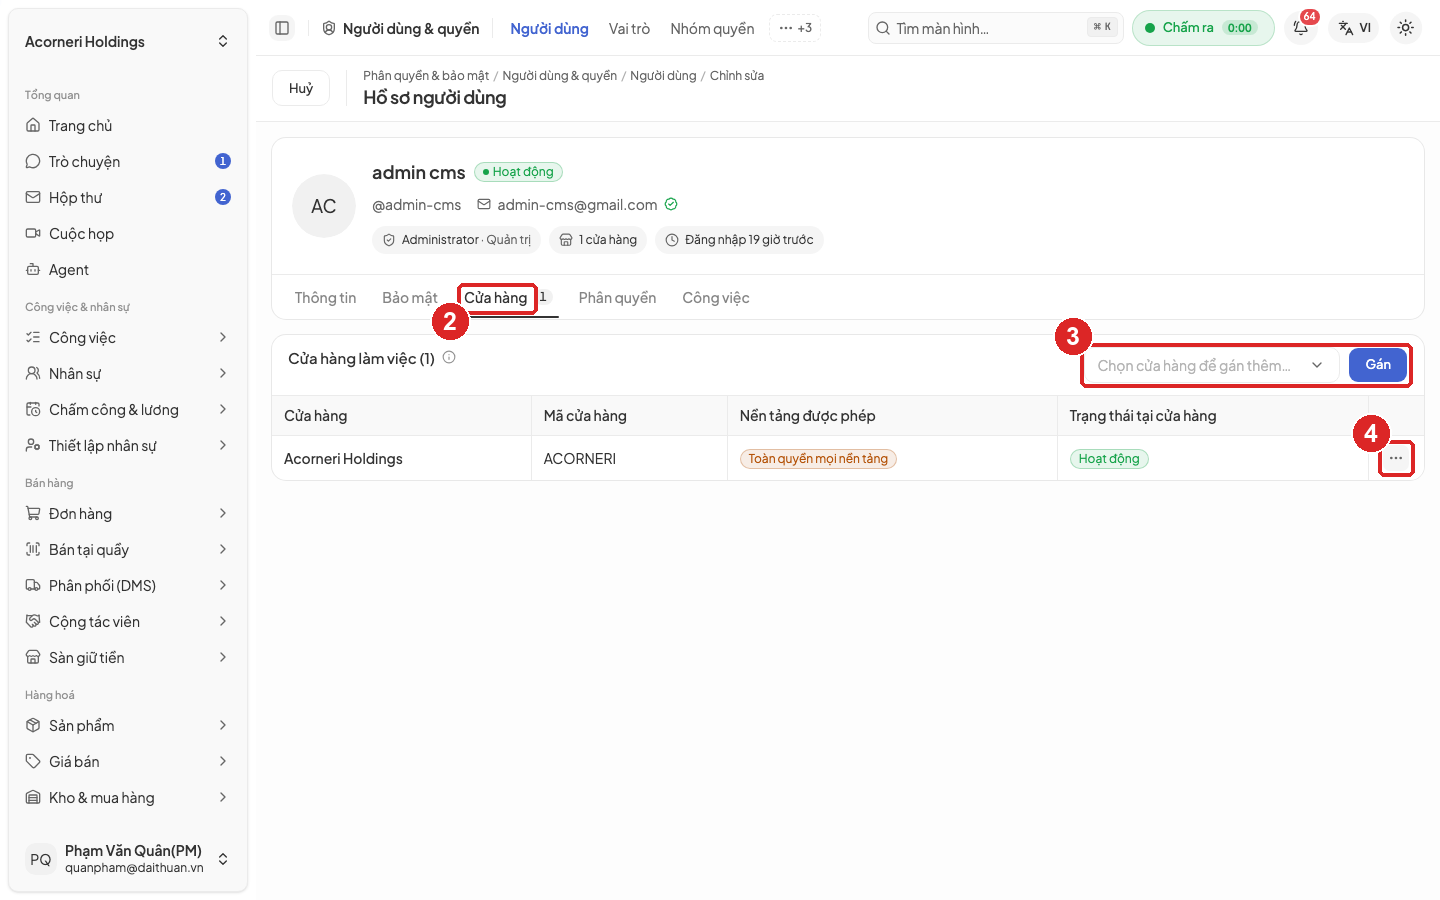Open the Chọn cửa hàng để gán thêm dropdown
Image resolution: width=1440 pixels, height=900 pixels.
tap(1210, 366)
